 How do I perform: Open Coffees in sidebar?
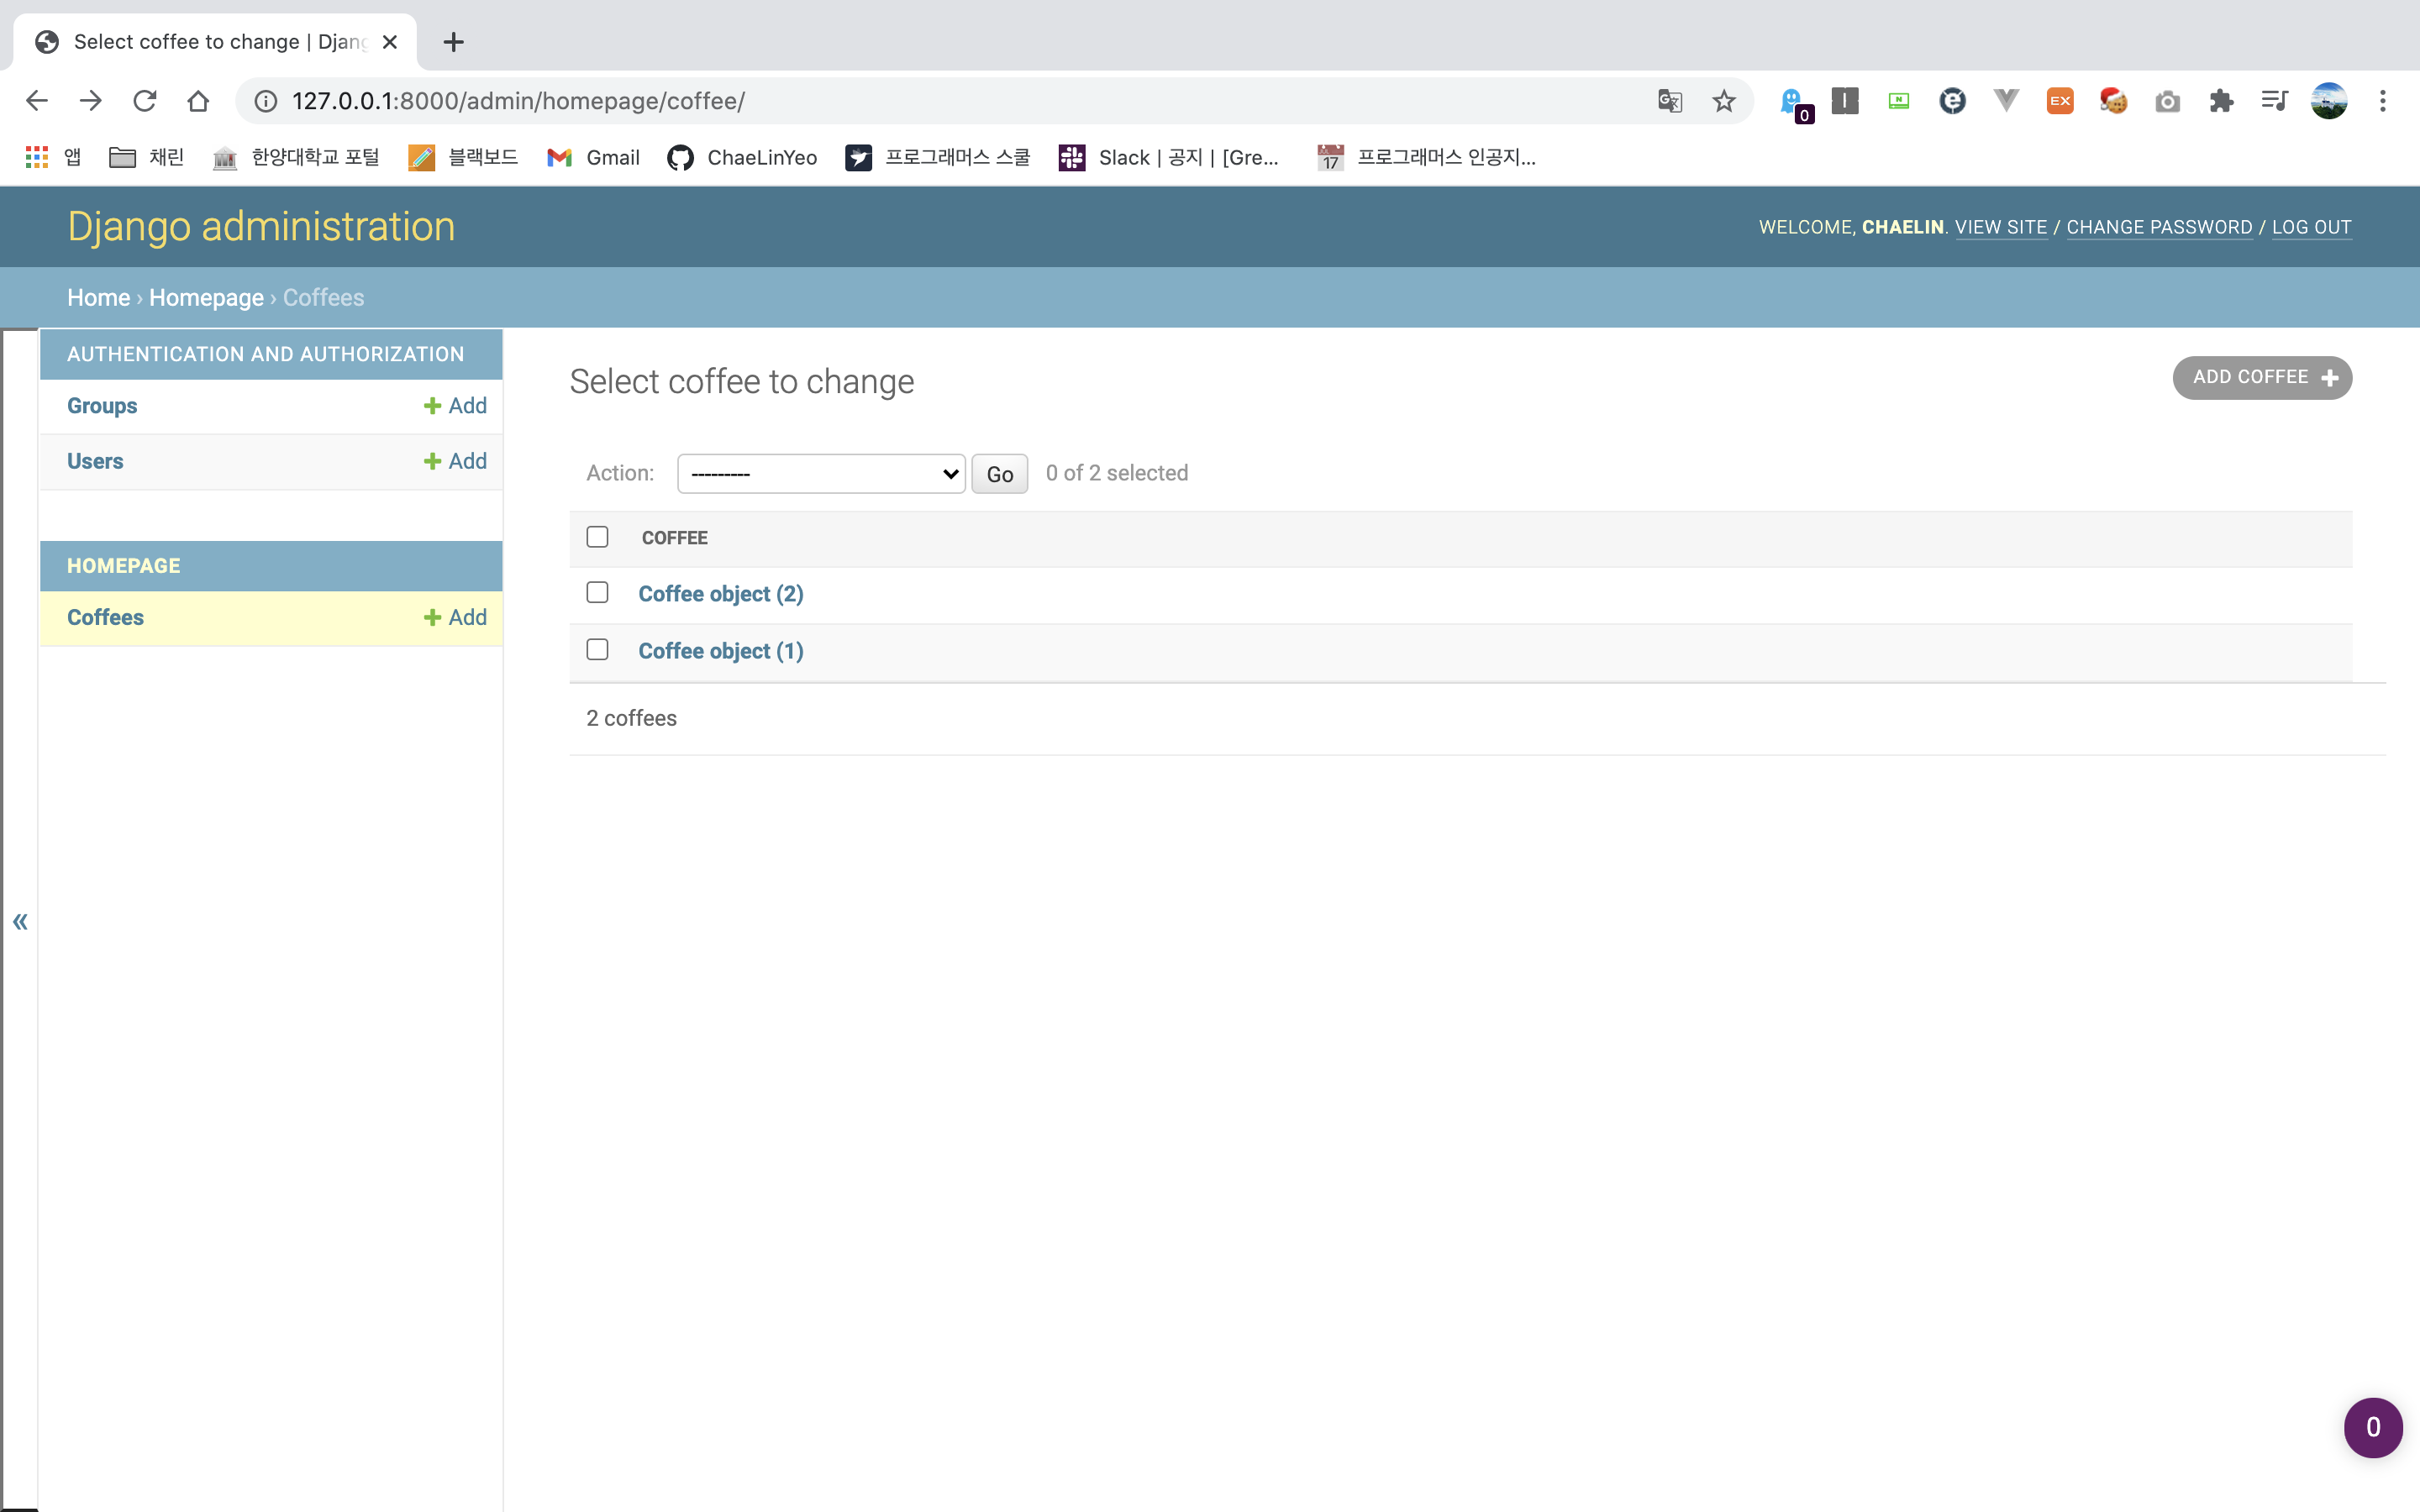105,617
